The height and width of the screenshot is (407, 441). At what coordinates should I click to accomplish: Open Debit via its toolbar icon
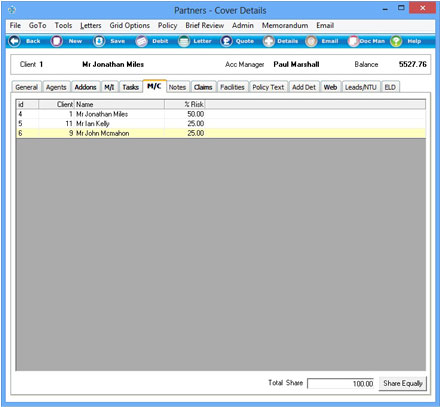141,41
